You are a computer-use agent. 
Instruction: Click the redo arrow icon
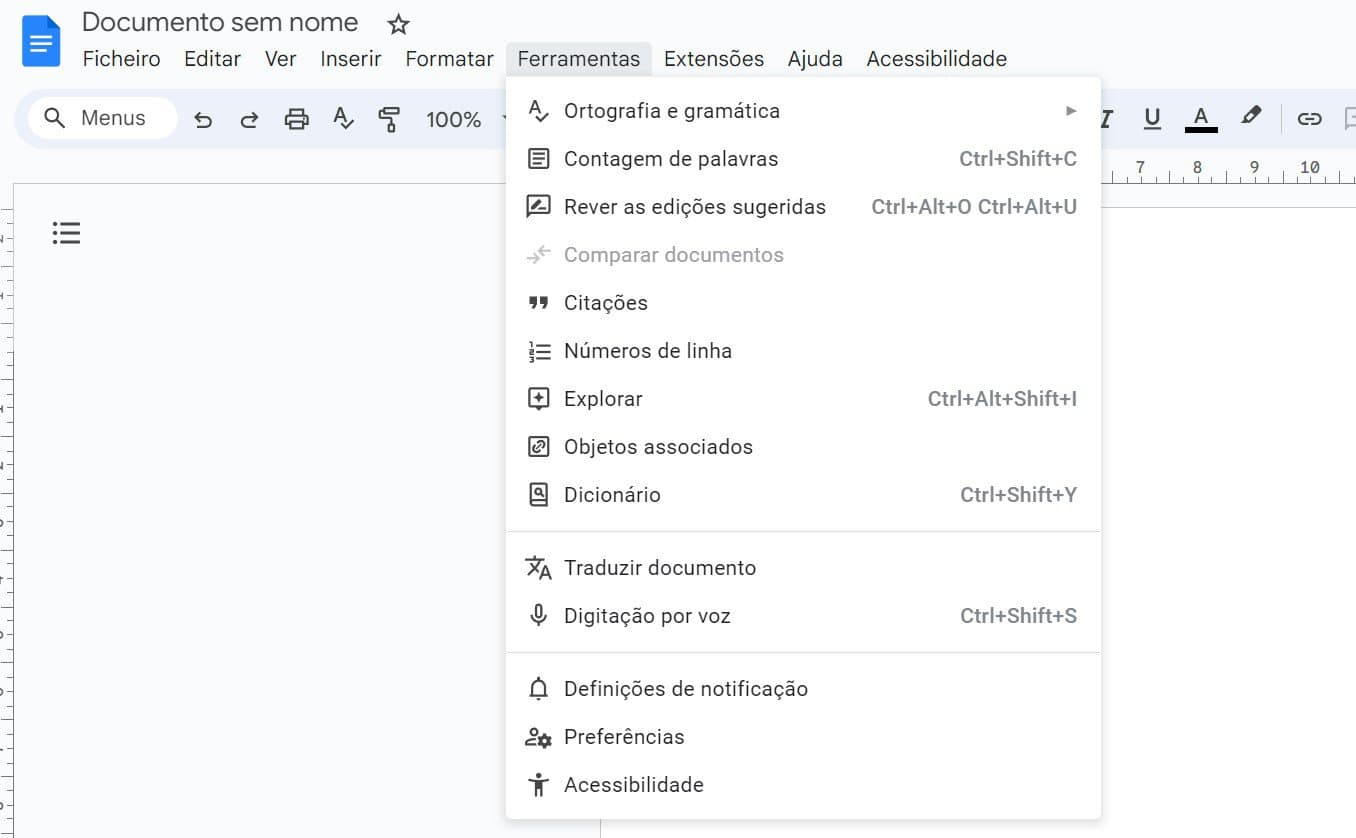(249, 119)
